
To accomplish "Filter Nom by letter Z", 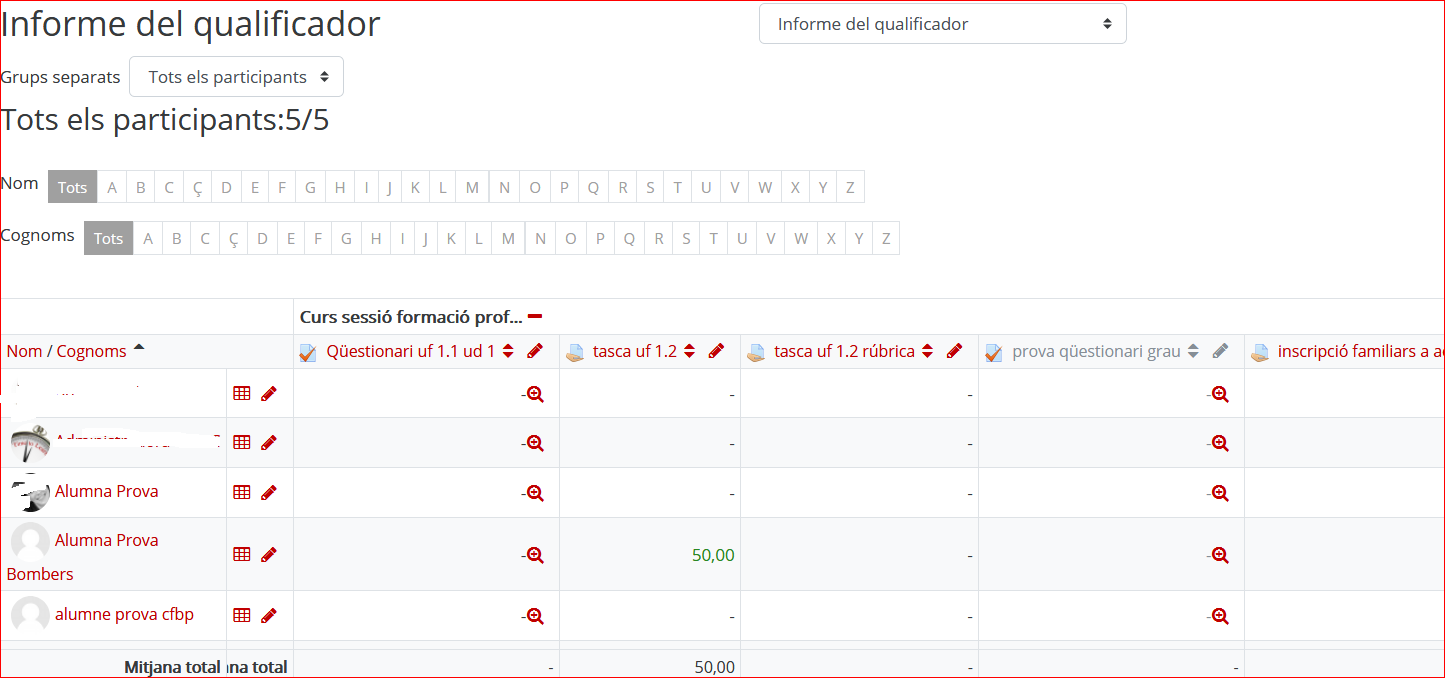I will pyautogui.click(x=850, y=187).
